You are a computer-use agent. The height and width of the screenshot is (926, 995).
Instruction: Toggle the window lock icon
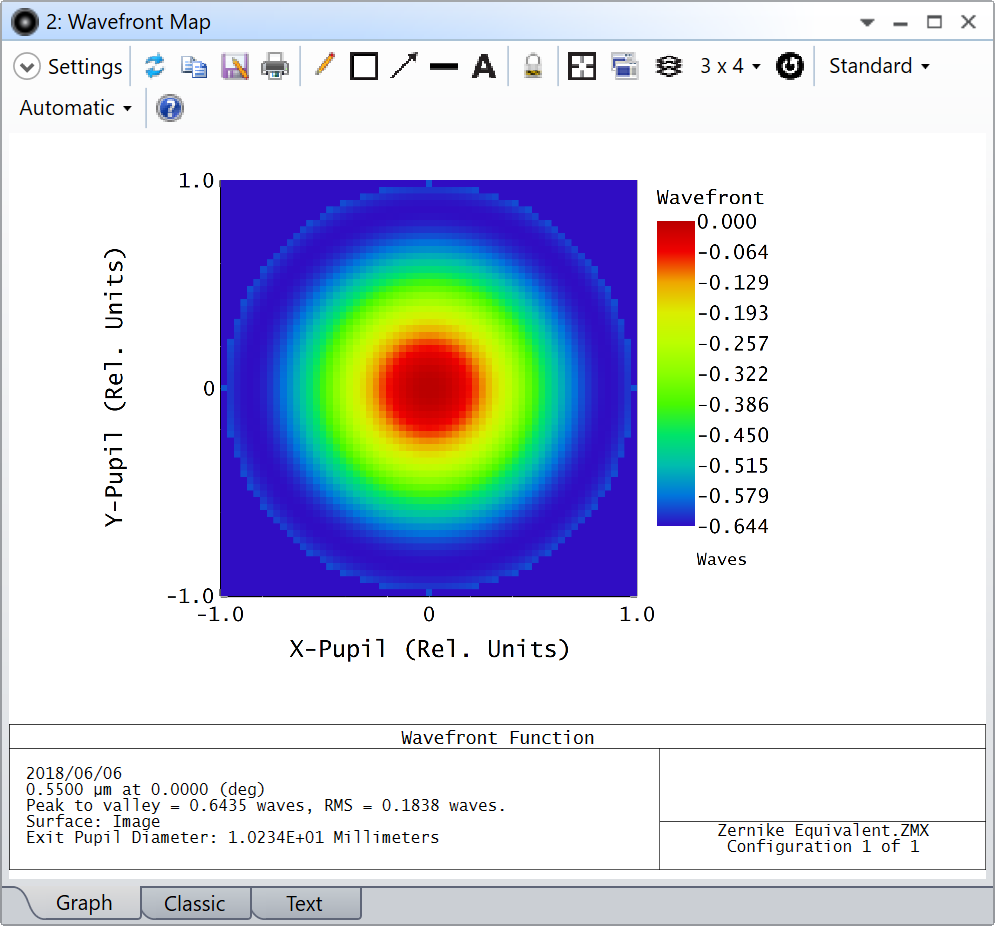[532, 65]
